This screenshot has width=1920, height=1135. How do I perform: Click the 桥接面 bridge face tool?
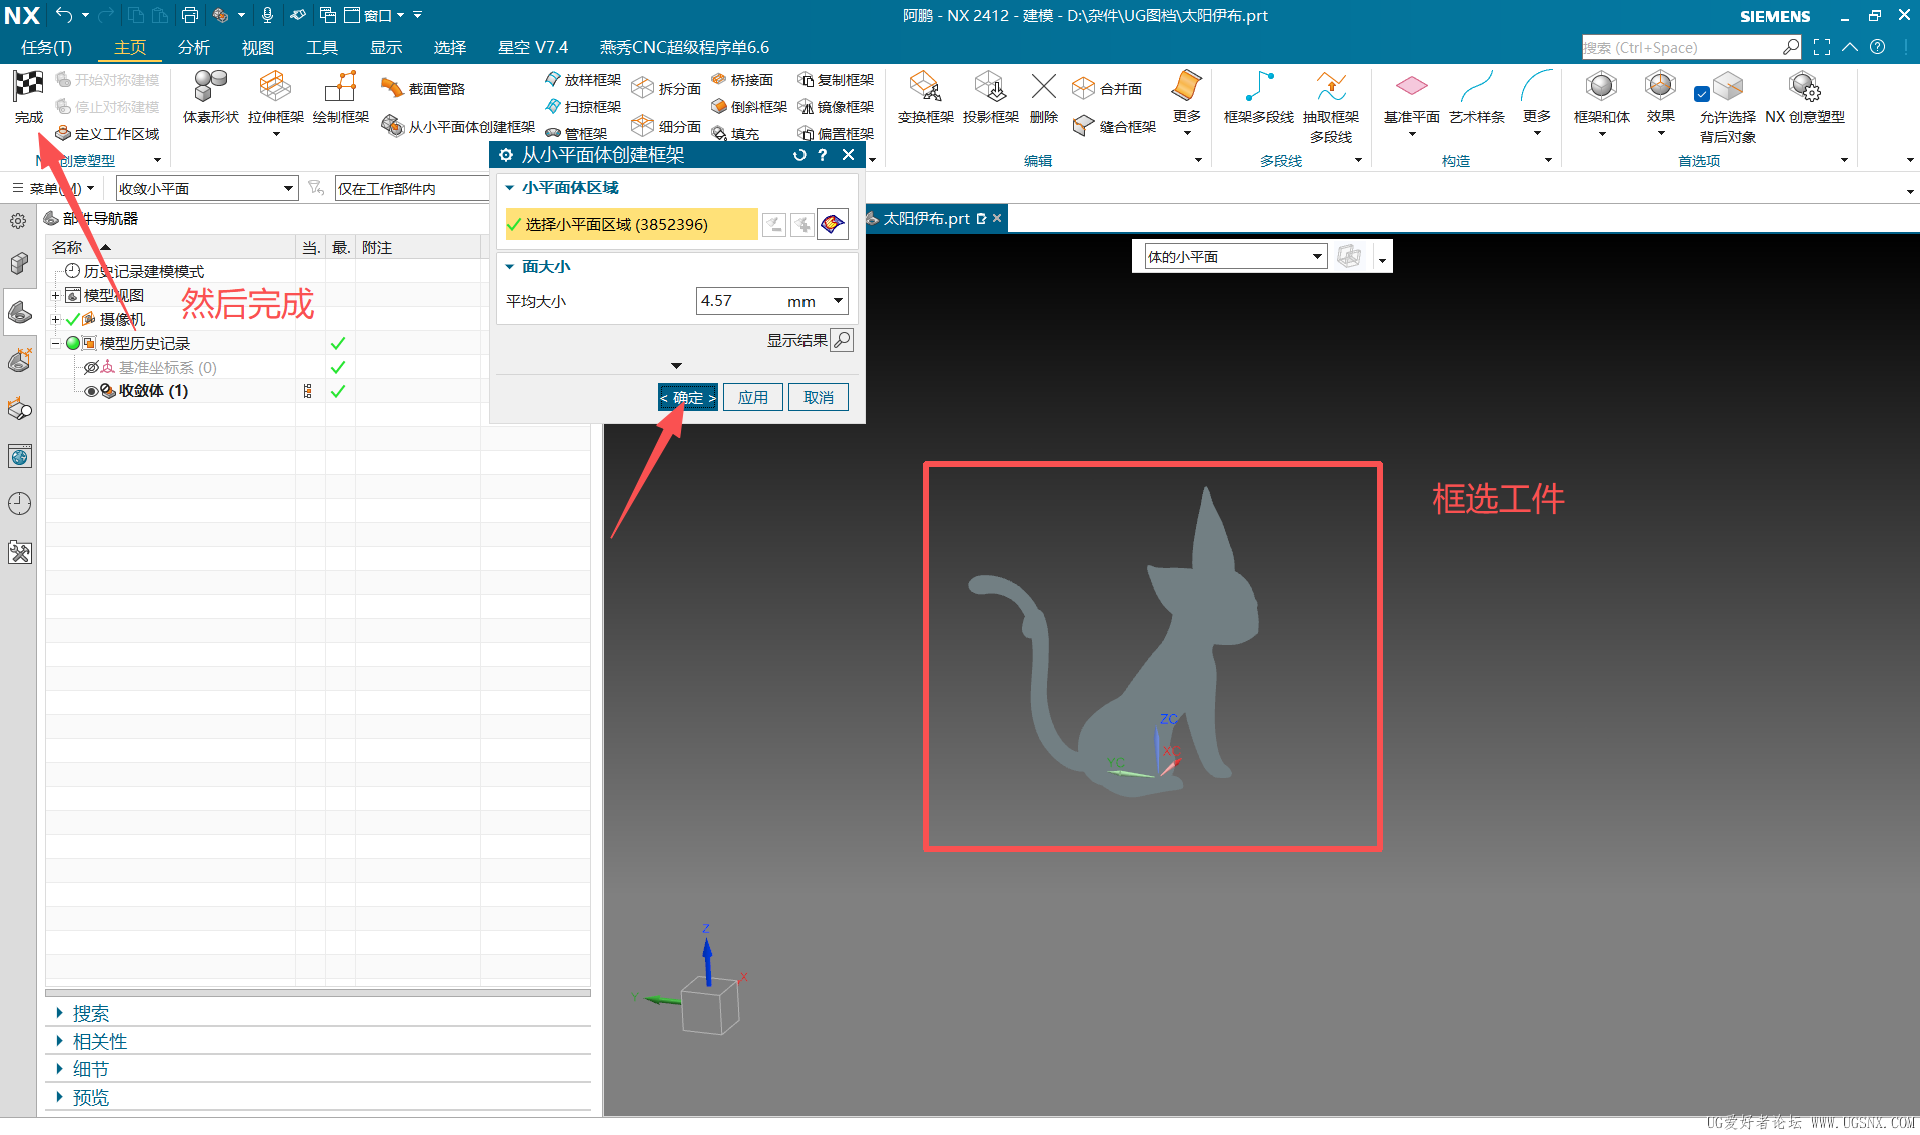pos(742,80)
